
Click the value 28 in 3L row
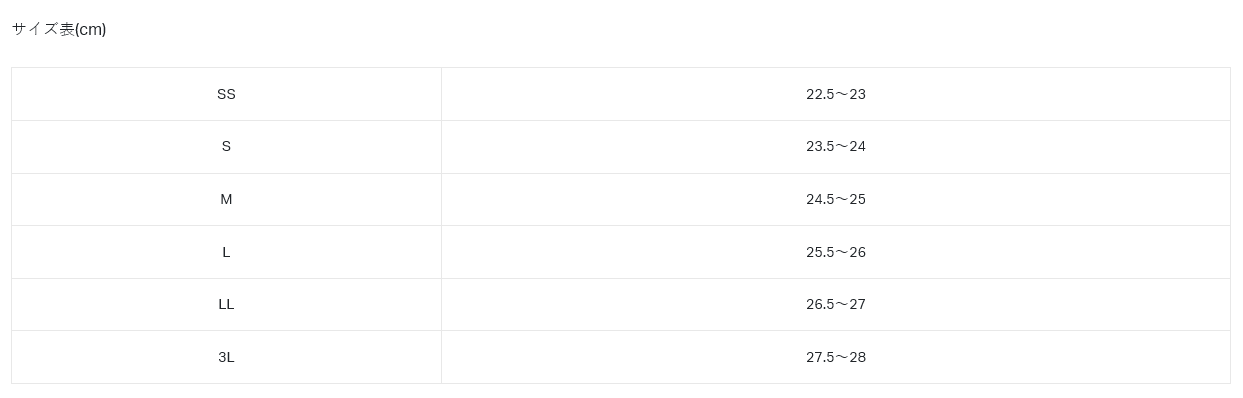coord(857,357)
